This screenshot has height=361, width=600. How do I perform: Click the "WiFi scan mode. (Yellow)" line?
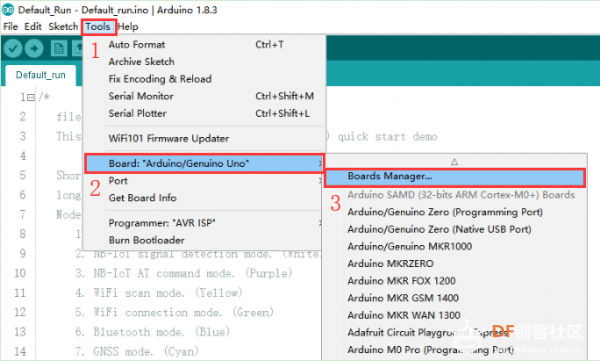[159, 293]
